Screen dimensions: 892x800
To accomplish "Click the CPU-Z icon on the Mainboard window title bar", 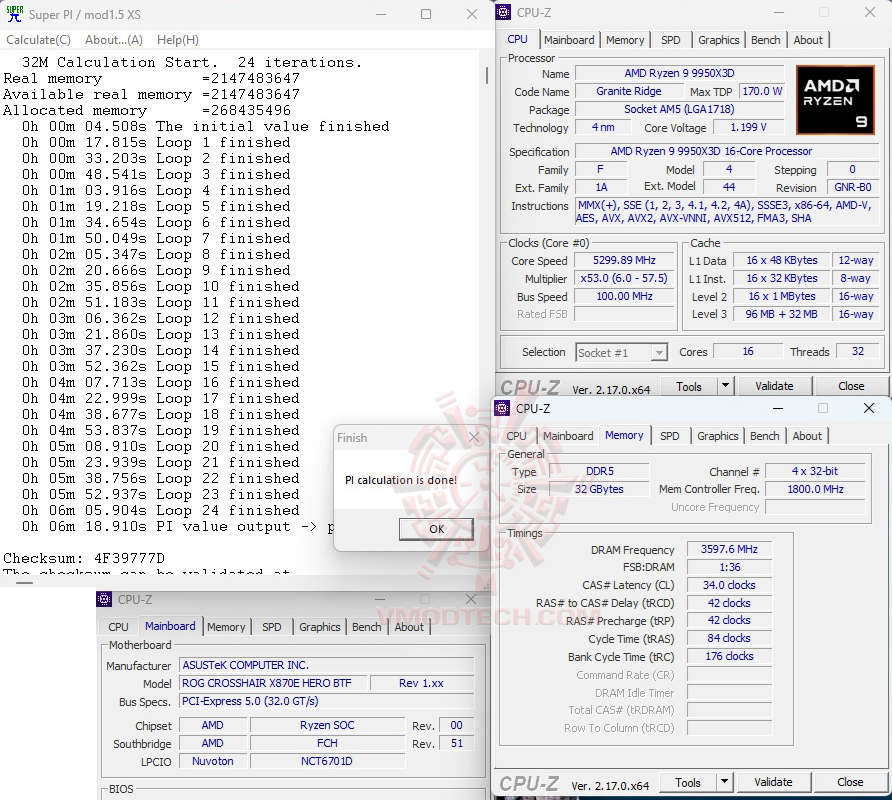I will 105,599.
